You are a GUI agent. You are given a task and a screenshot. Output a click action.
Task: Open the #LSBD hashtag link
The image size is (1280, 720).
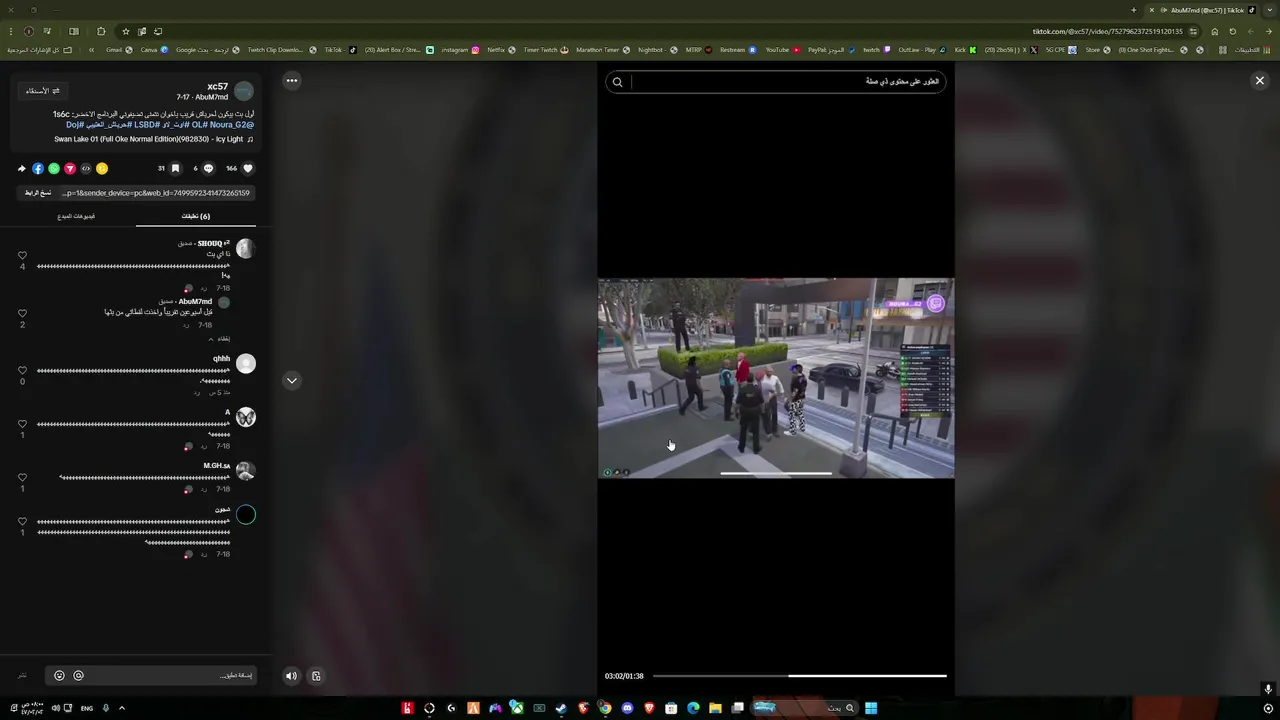(146, 125)
